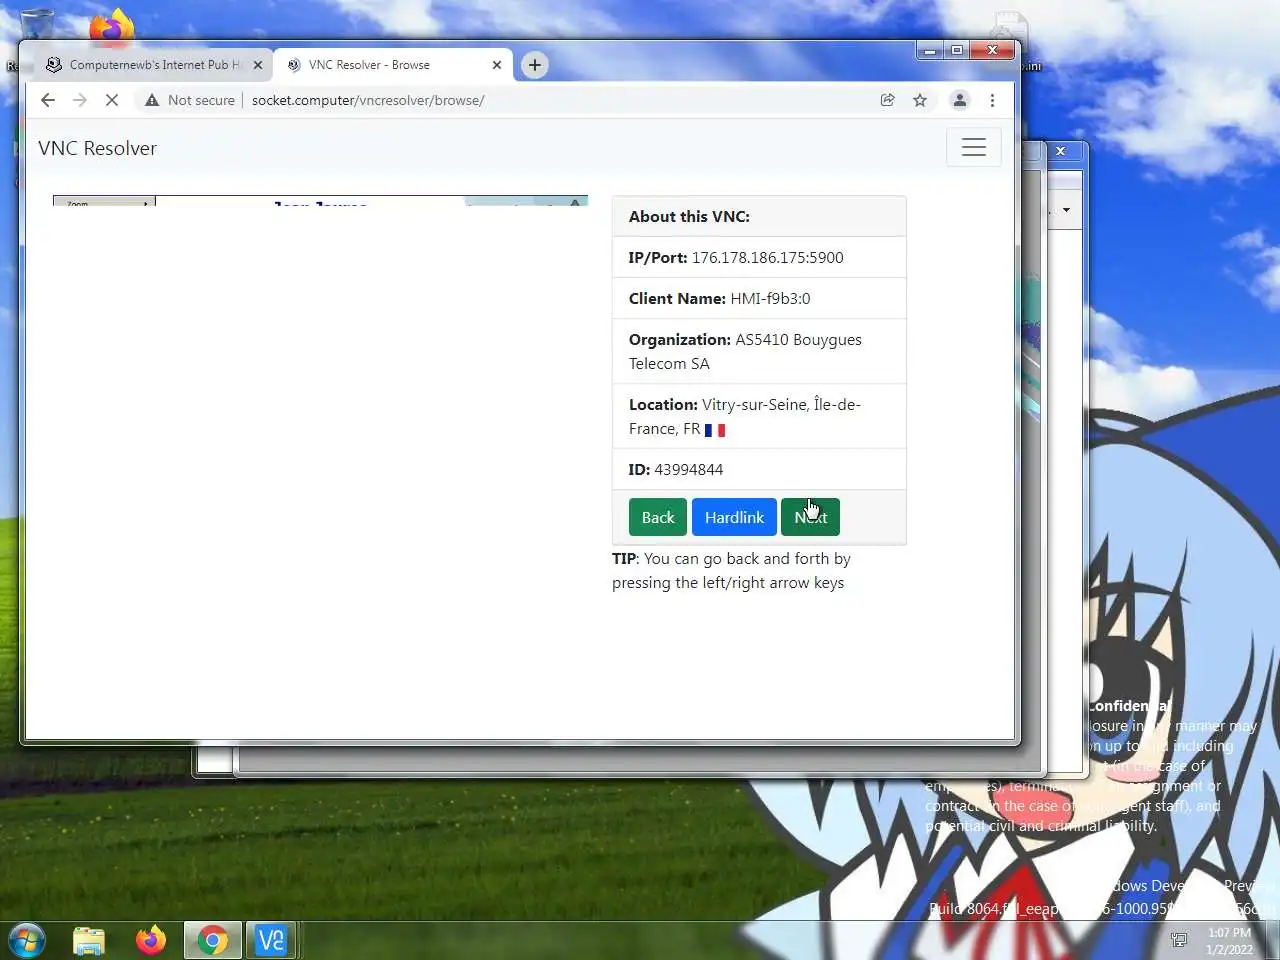
Task: Click the VNC screenshot preview
Action: 320,201
